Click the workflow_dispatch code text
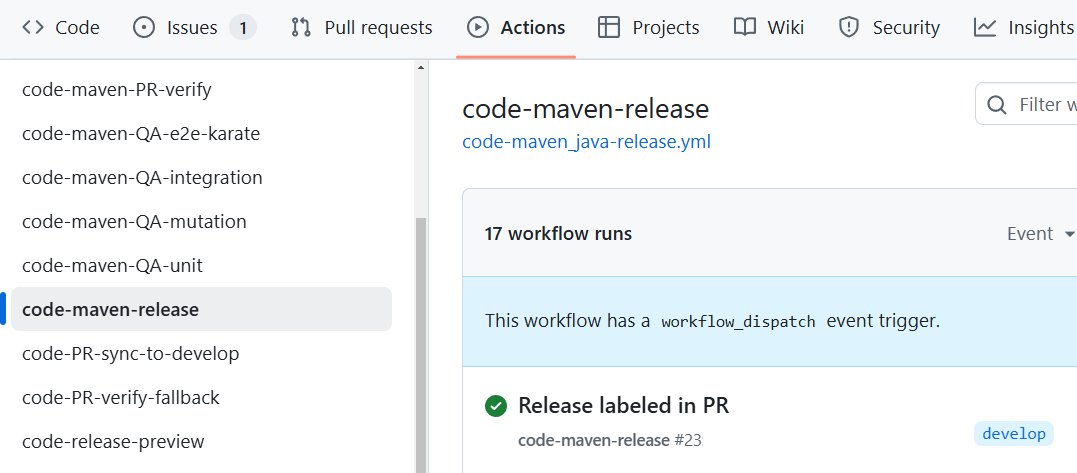 tap(738, 321)
